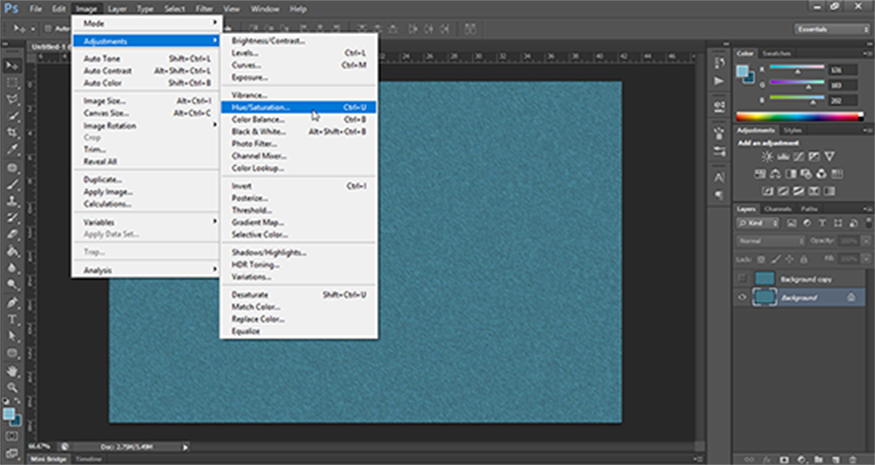875x465 pixels.
Task: Select the Background copy layer thumbnail
Action: [x=765, y=279]
